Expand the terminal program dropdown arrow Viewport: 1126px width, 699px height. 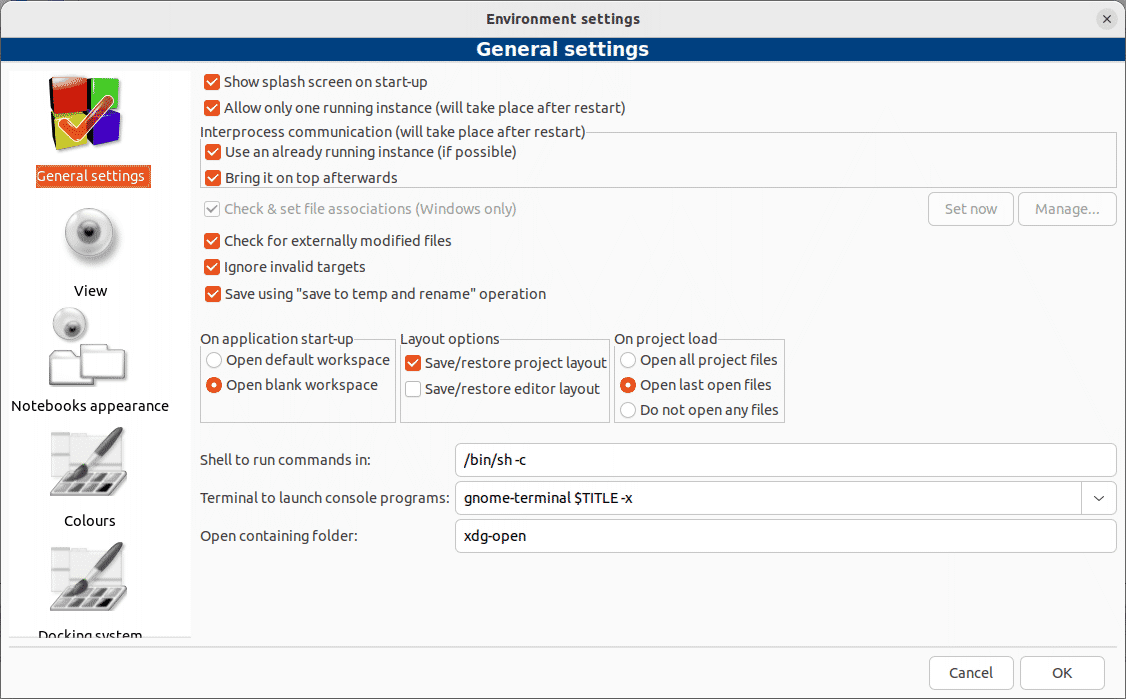[x=1098, y=498]
